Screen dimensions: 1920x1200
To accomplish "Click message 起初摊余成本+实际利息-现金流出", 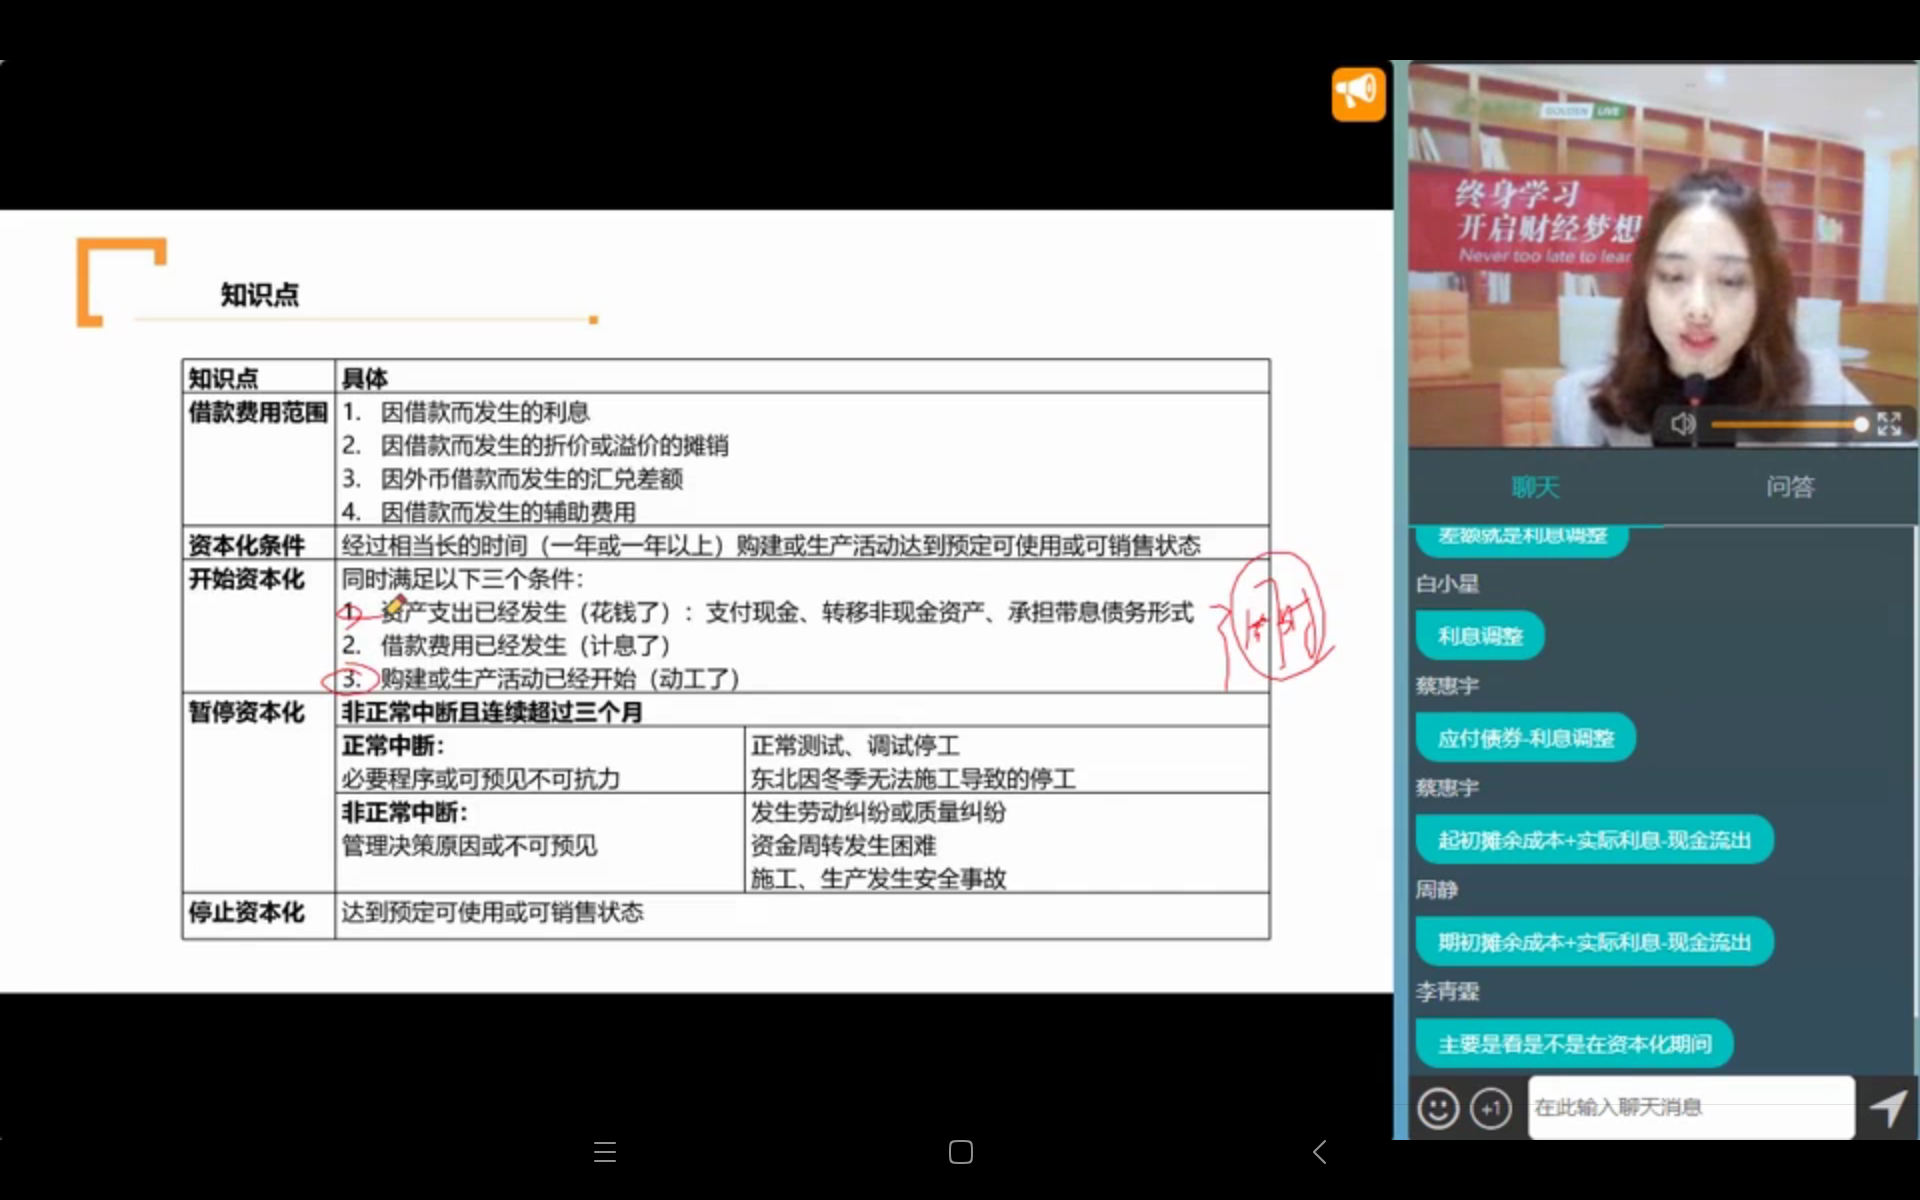I will (1594, 840).
